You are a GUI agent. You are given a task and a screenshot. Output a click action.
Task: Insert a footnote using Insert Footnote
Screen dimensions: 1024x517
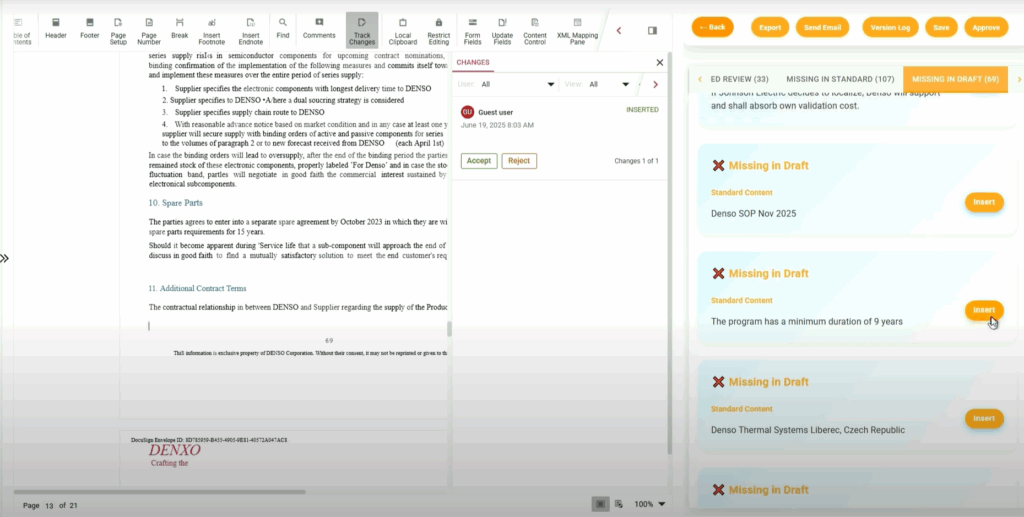(x=211, y=29)
